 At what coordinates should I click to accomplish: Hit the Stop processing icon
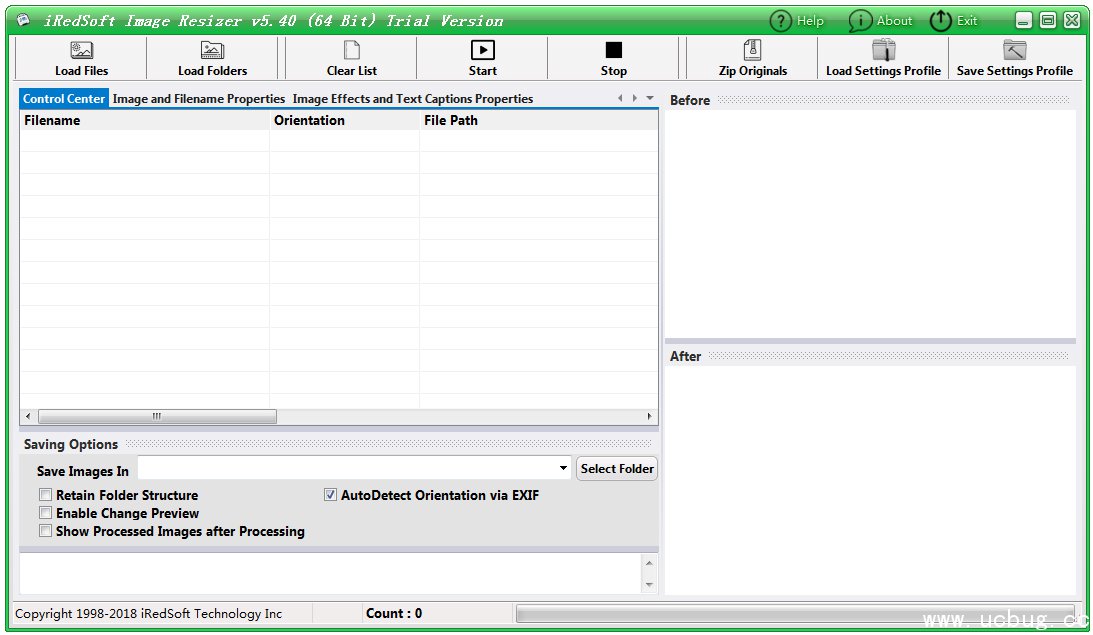point(613,51)
